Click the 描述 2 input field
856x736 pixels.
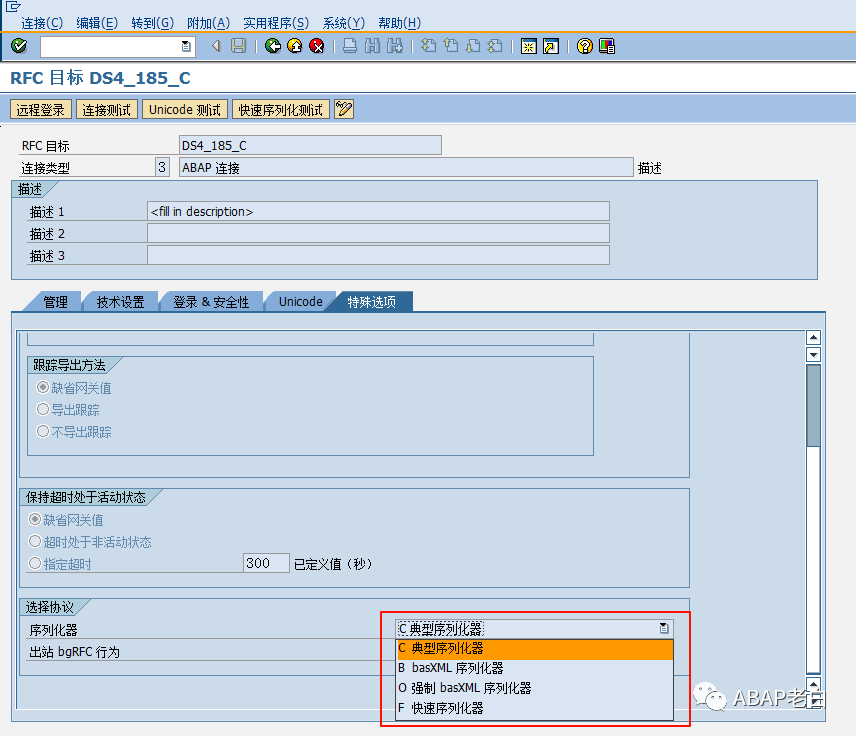tap(378, 233)
